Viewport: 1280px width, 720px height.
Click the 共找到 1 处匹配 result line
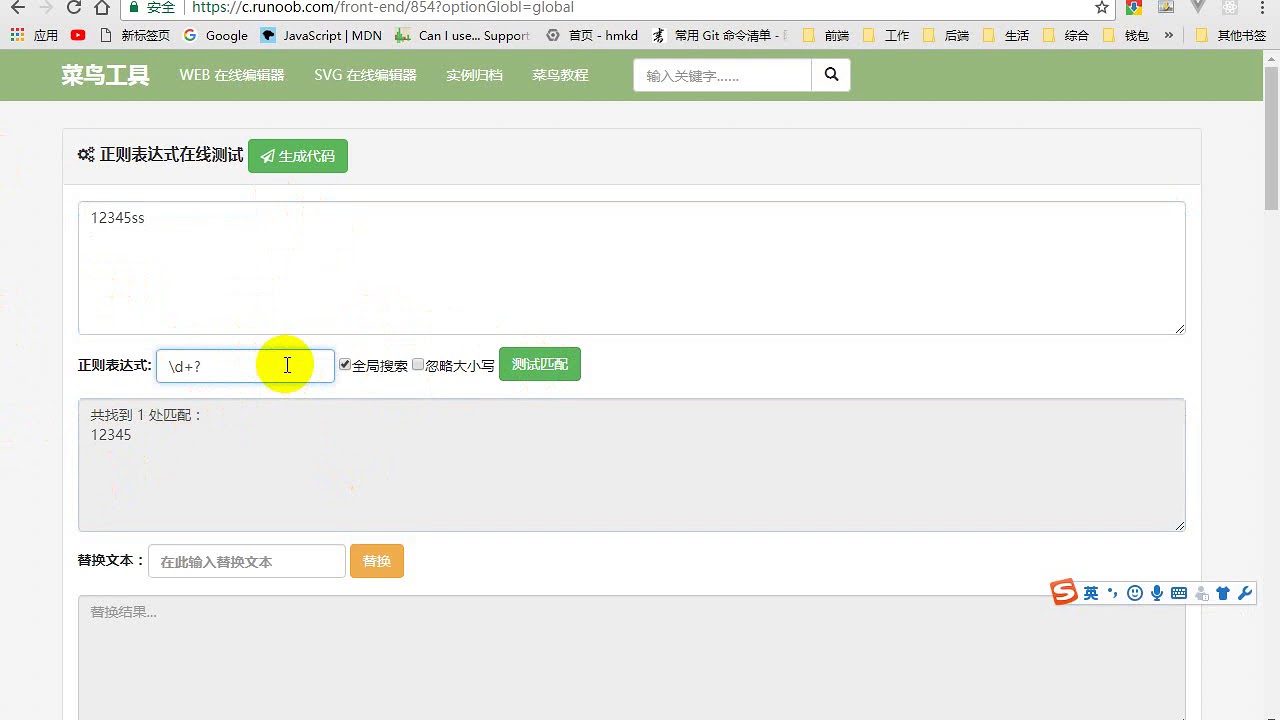146,415
